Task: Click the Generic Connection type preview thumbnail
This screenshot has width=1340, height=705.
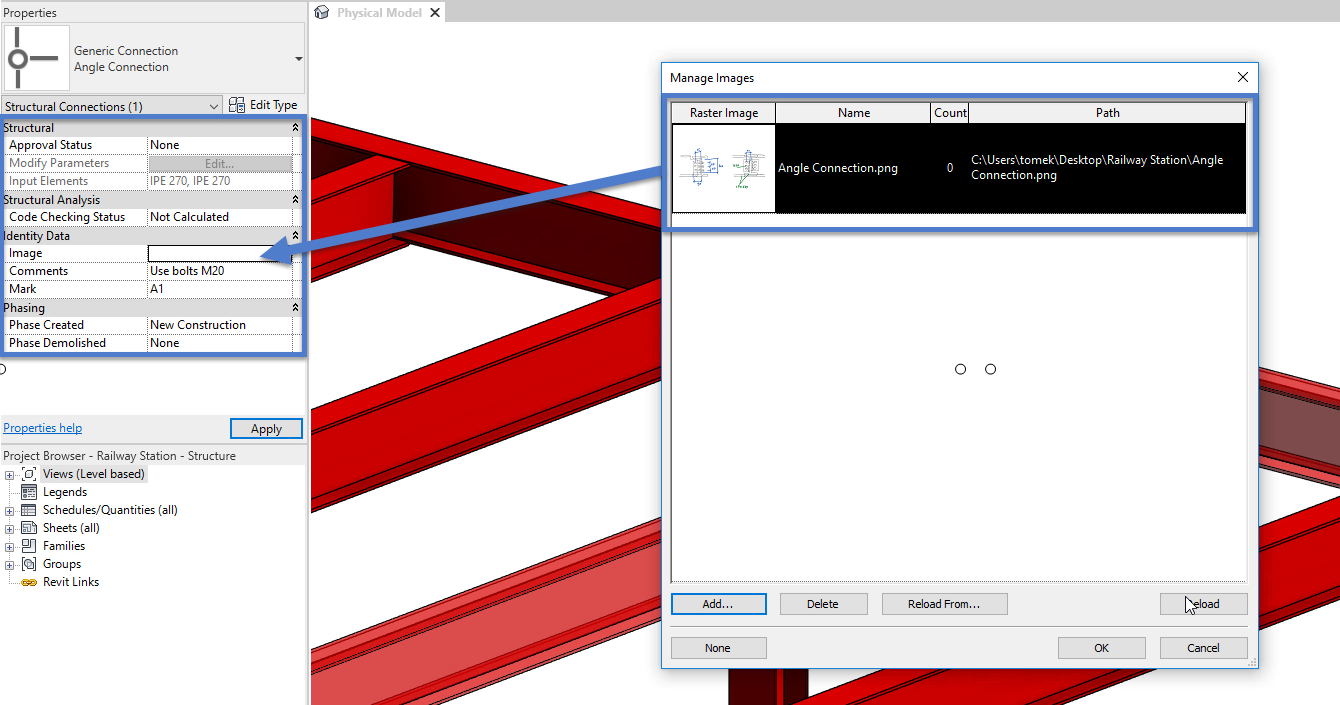Action: pos(37,59)
